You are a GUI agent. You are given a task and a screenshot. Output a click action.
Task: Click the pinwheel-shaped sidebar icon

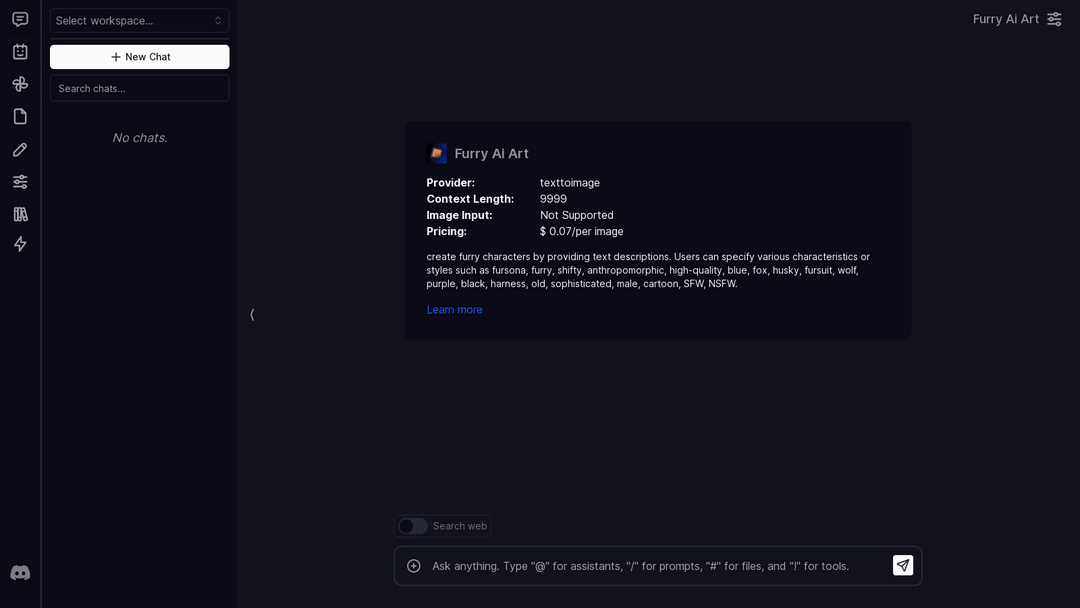[20, 84]
